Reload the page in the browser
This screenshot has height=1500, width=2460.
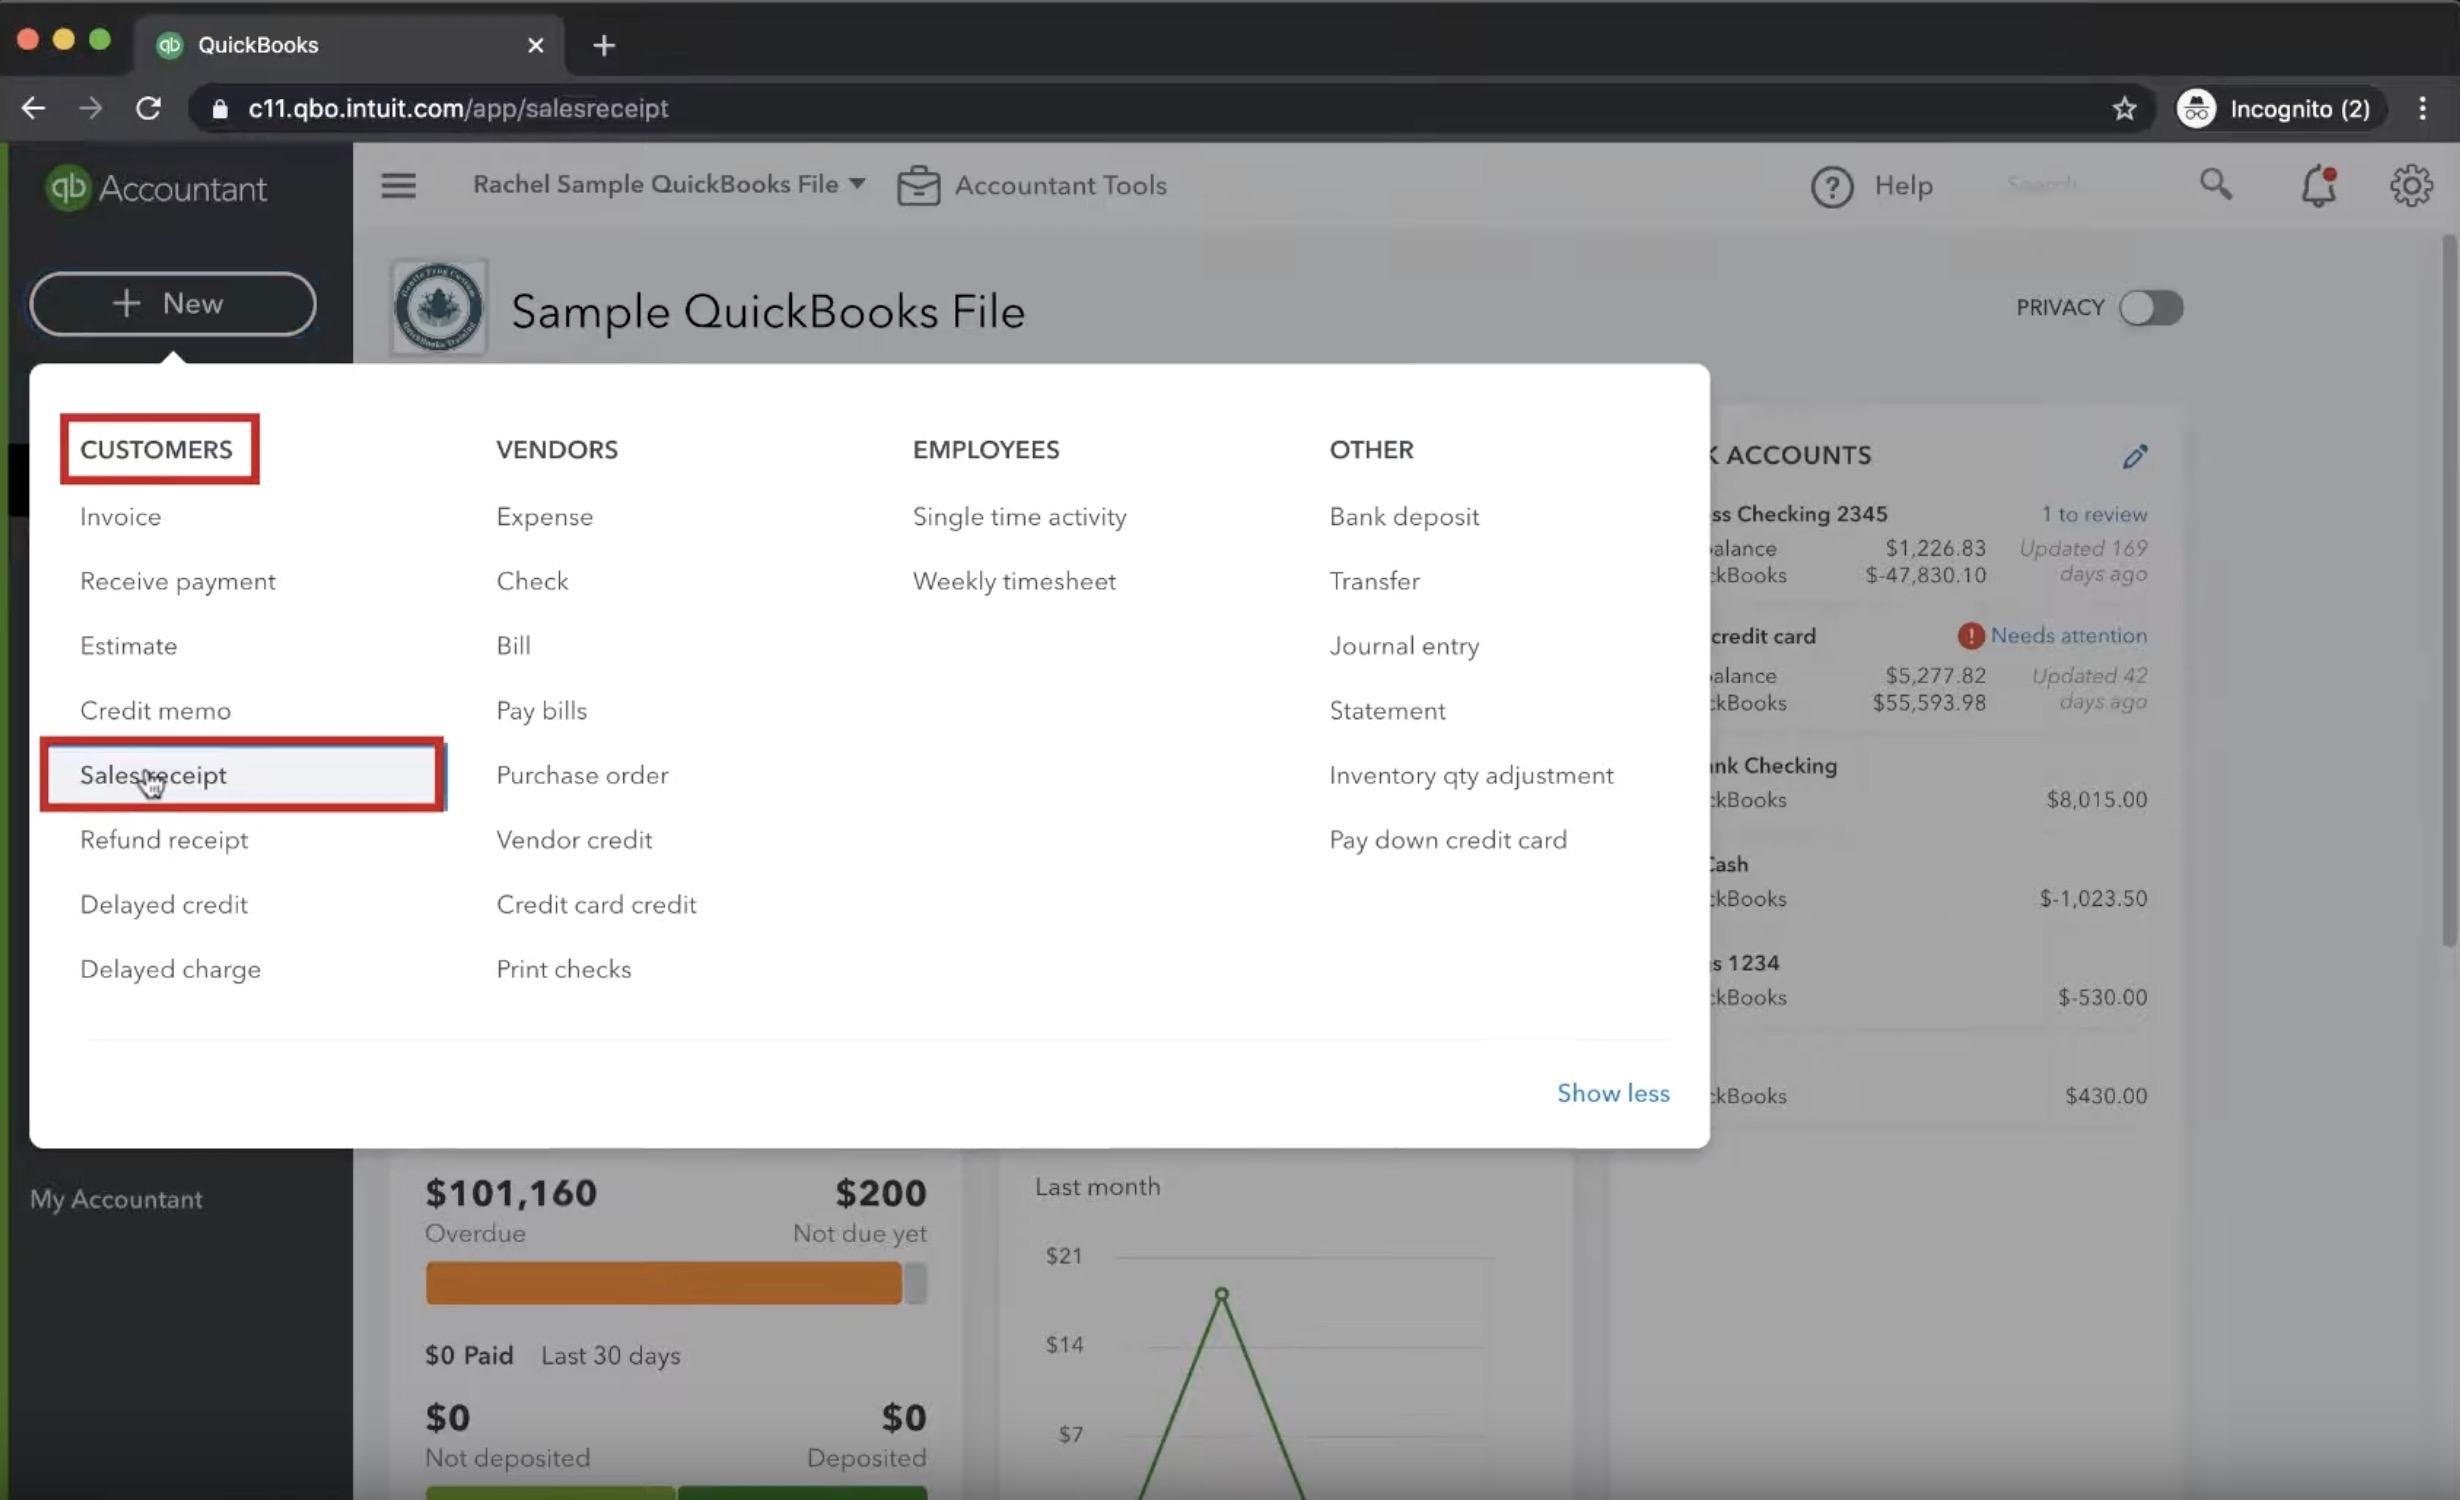click(x=148, y=108)
